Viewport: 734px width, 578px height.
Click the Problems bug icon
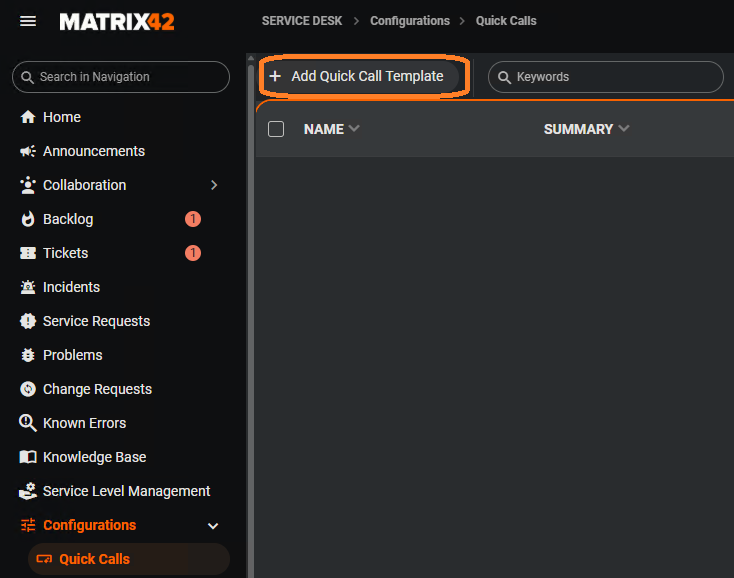coord(28,355)
